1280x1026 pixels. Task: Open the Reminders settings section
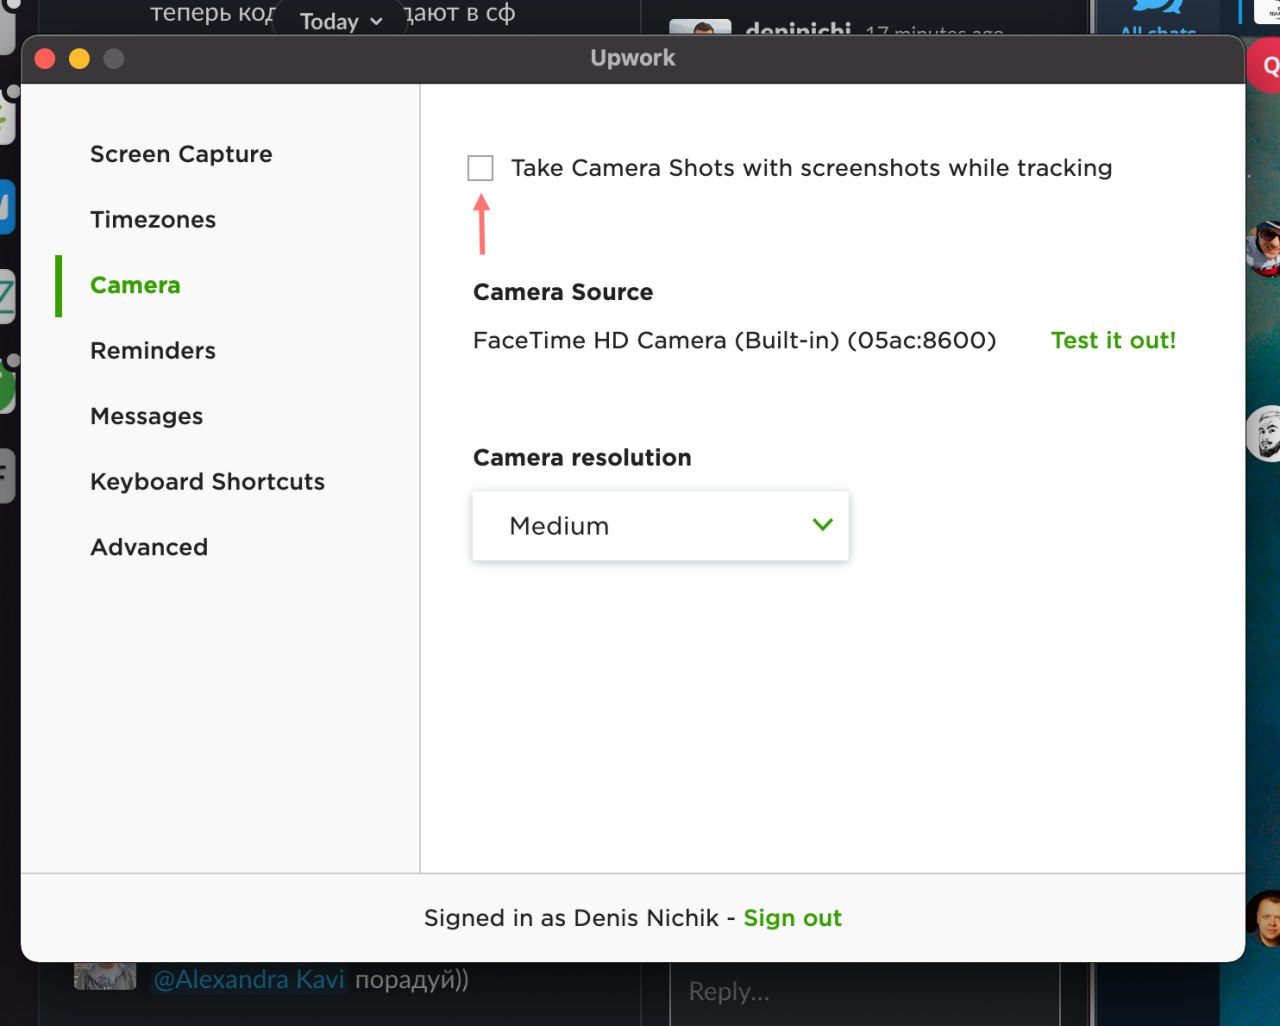[153, 351]
